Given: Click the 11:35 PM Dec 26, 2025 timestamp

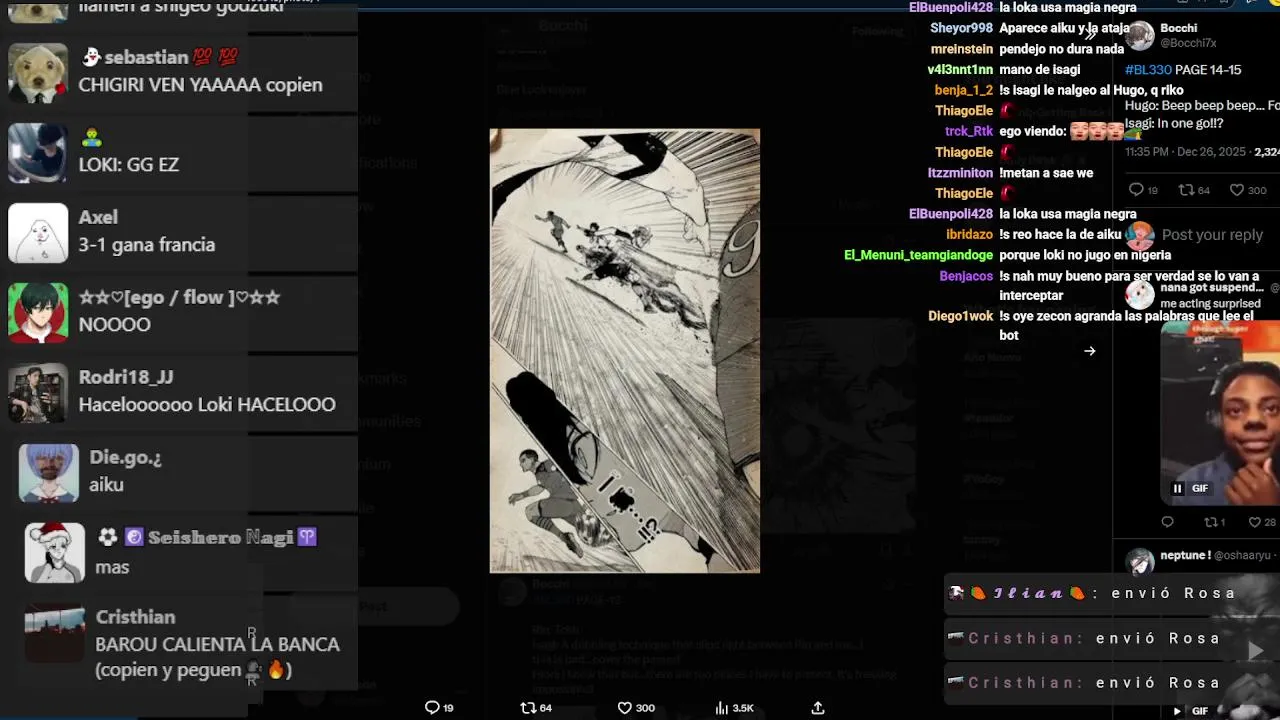Looking at the screenshot, I should click(x=1187, y=152).
